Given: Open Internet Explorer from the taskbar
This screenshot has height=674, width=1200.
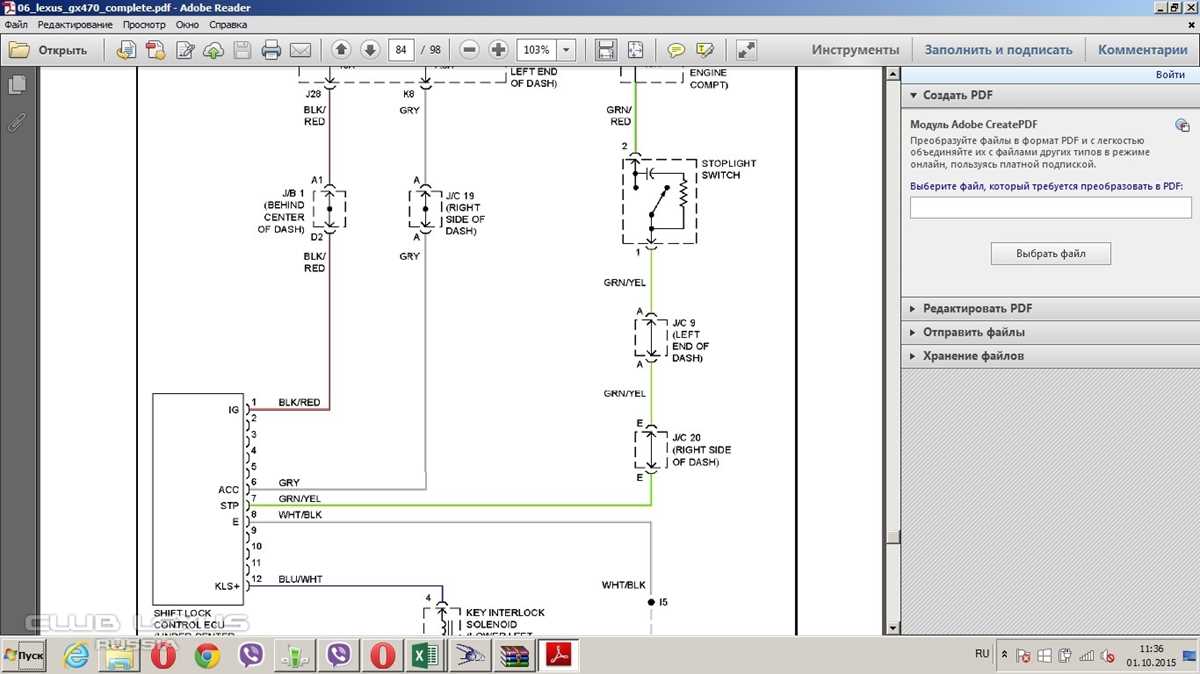Looking at the screenshot, I should coord(77,656).
